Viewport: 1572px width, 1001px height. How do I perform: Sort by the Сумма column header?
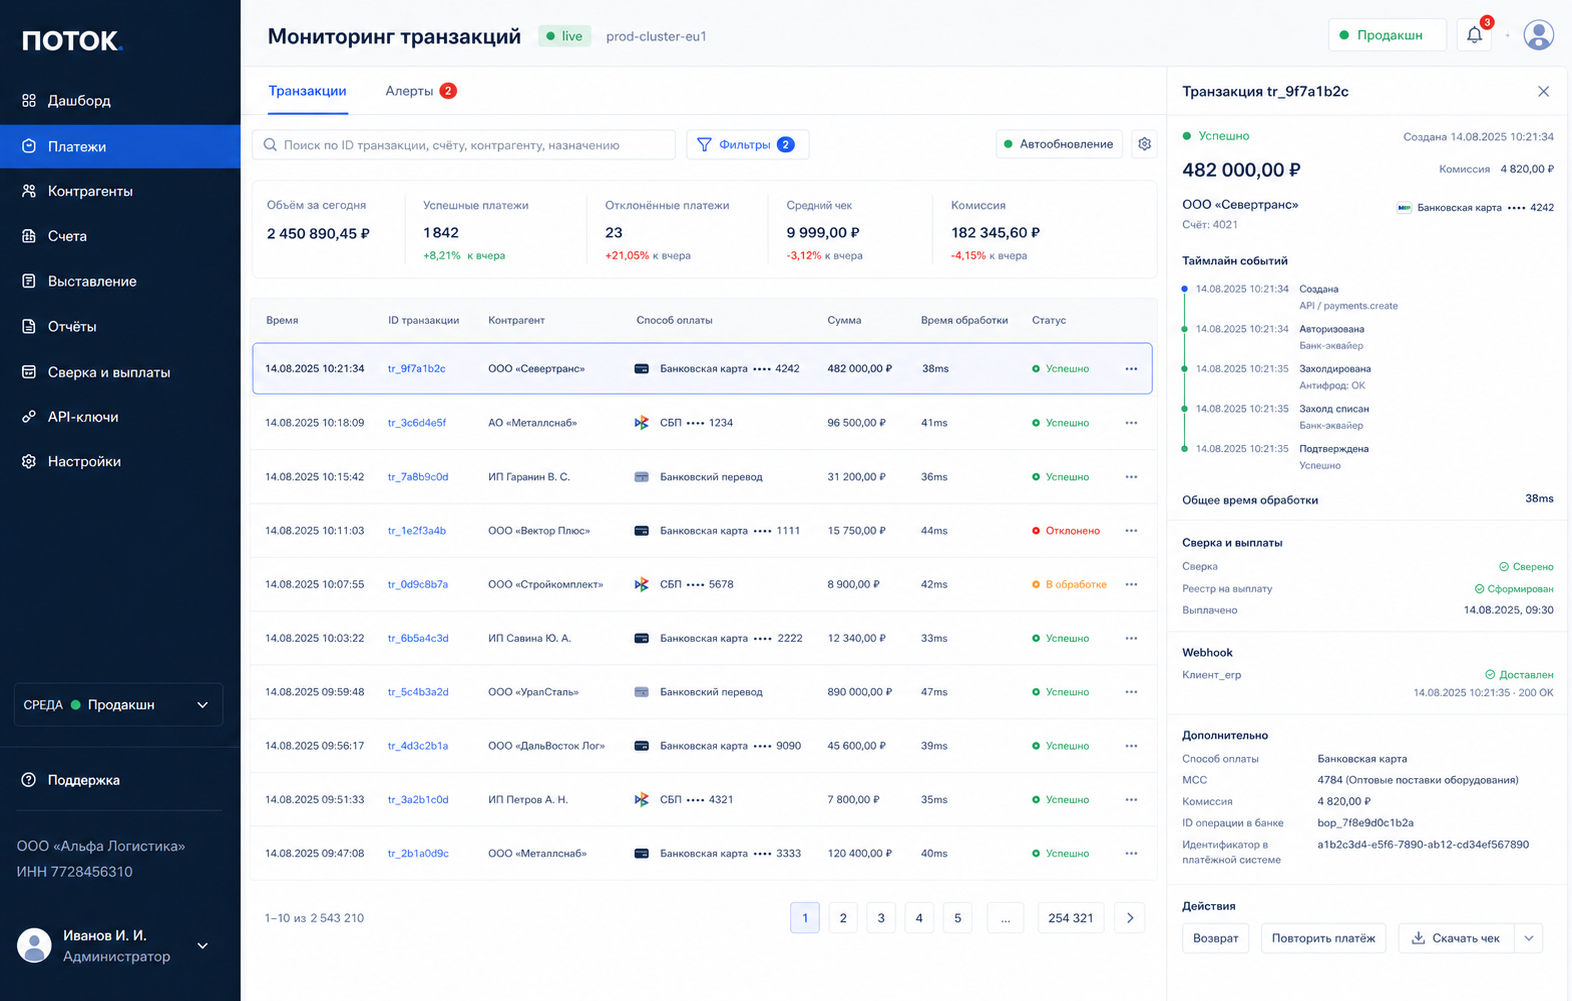click(844, 320)
